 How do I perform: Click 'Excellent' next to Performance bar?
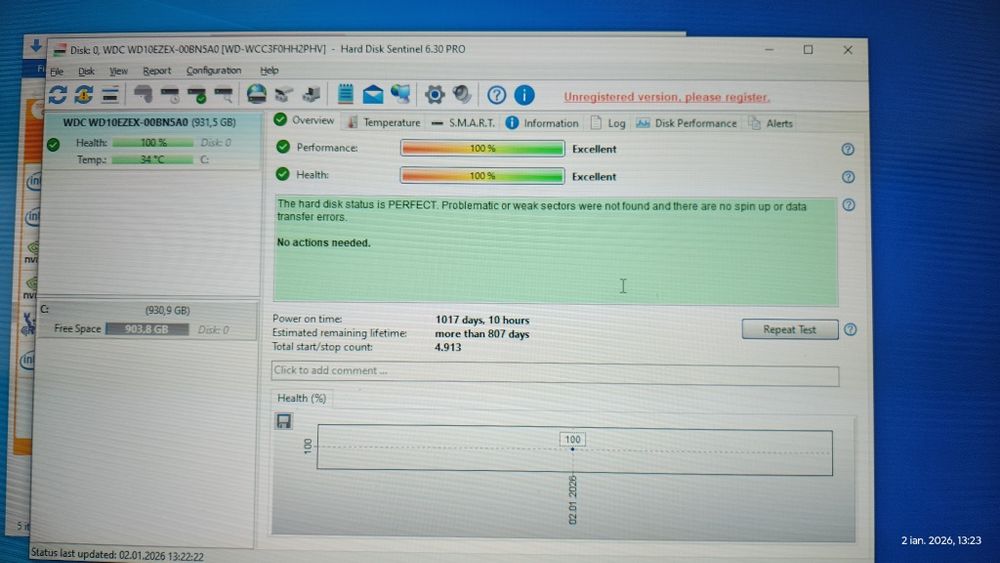594,149
